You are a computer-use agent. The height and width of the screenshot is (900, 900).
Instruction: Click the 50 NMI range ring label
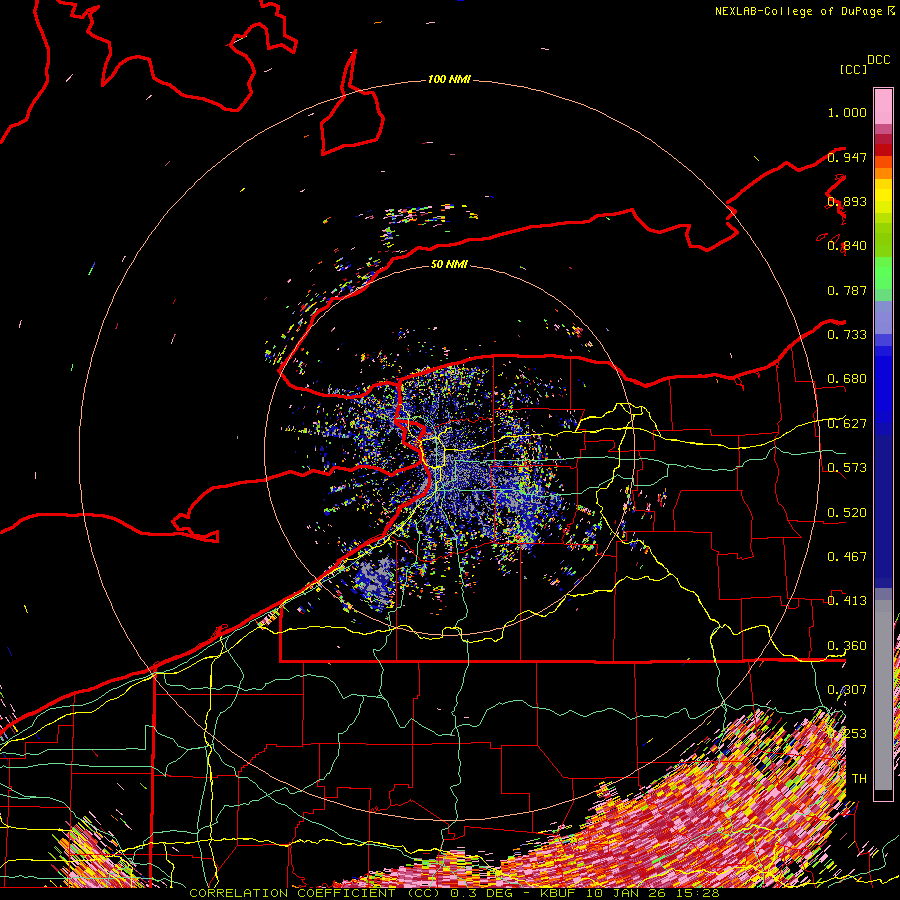(x=449, y=264)
